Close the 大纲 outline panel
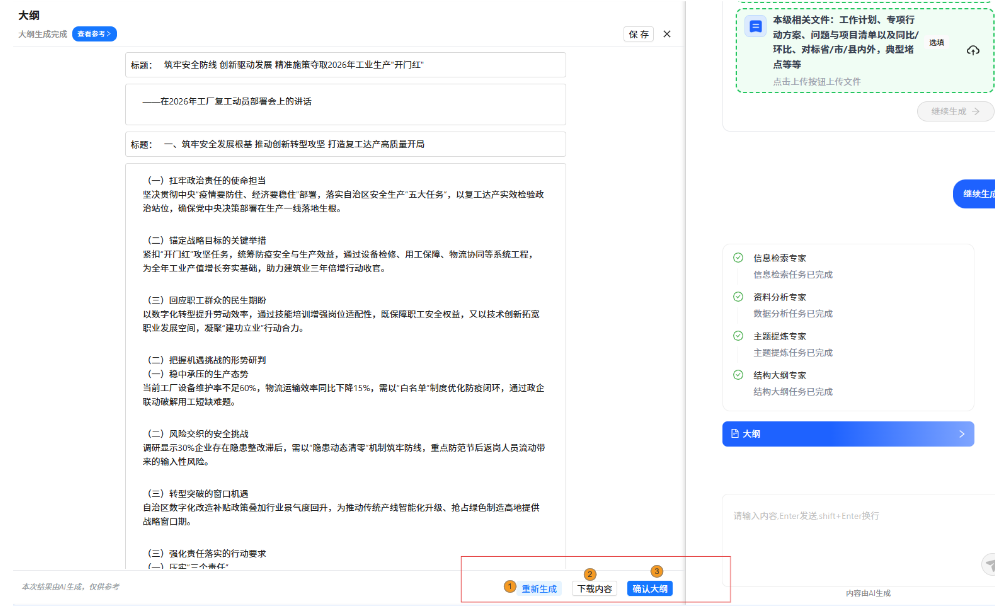This screenshot has width=995, height=613. coord(667,34)
